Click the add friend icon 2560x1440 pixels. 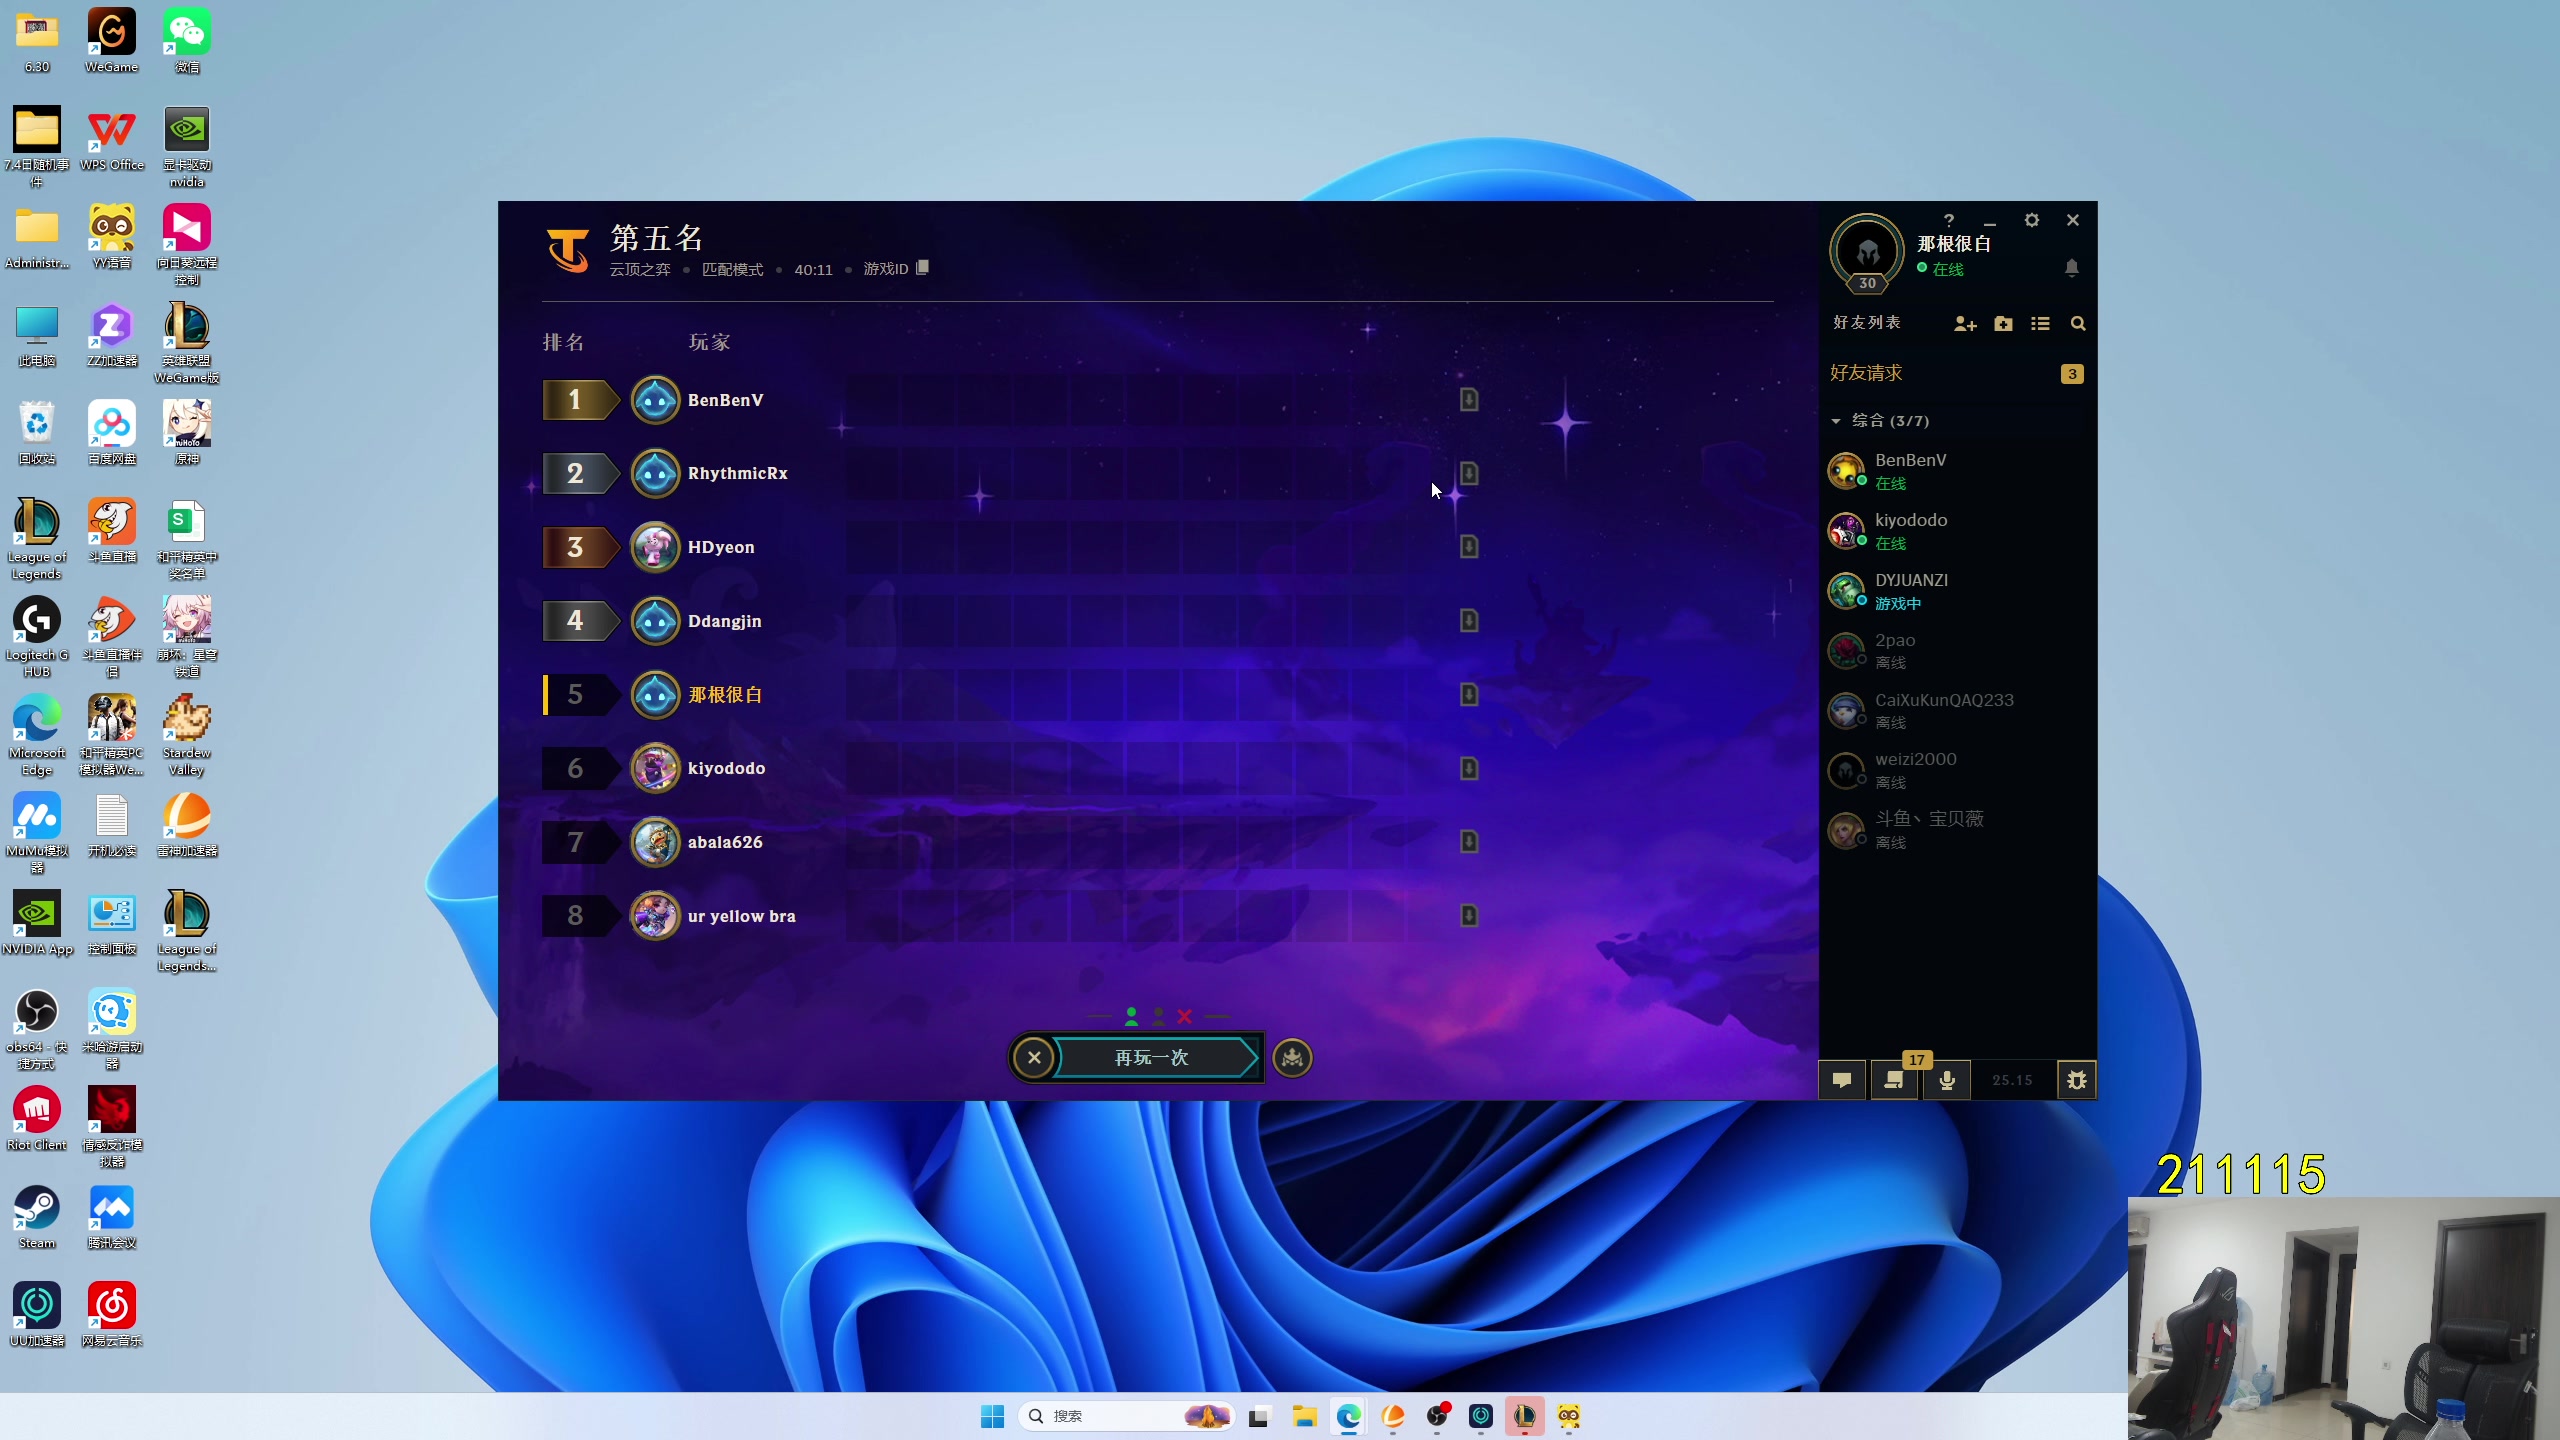pyautogui.click(x=1965, y=324)
